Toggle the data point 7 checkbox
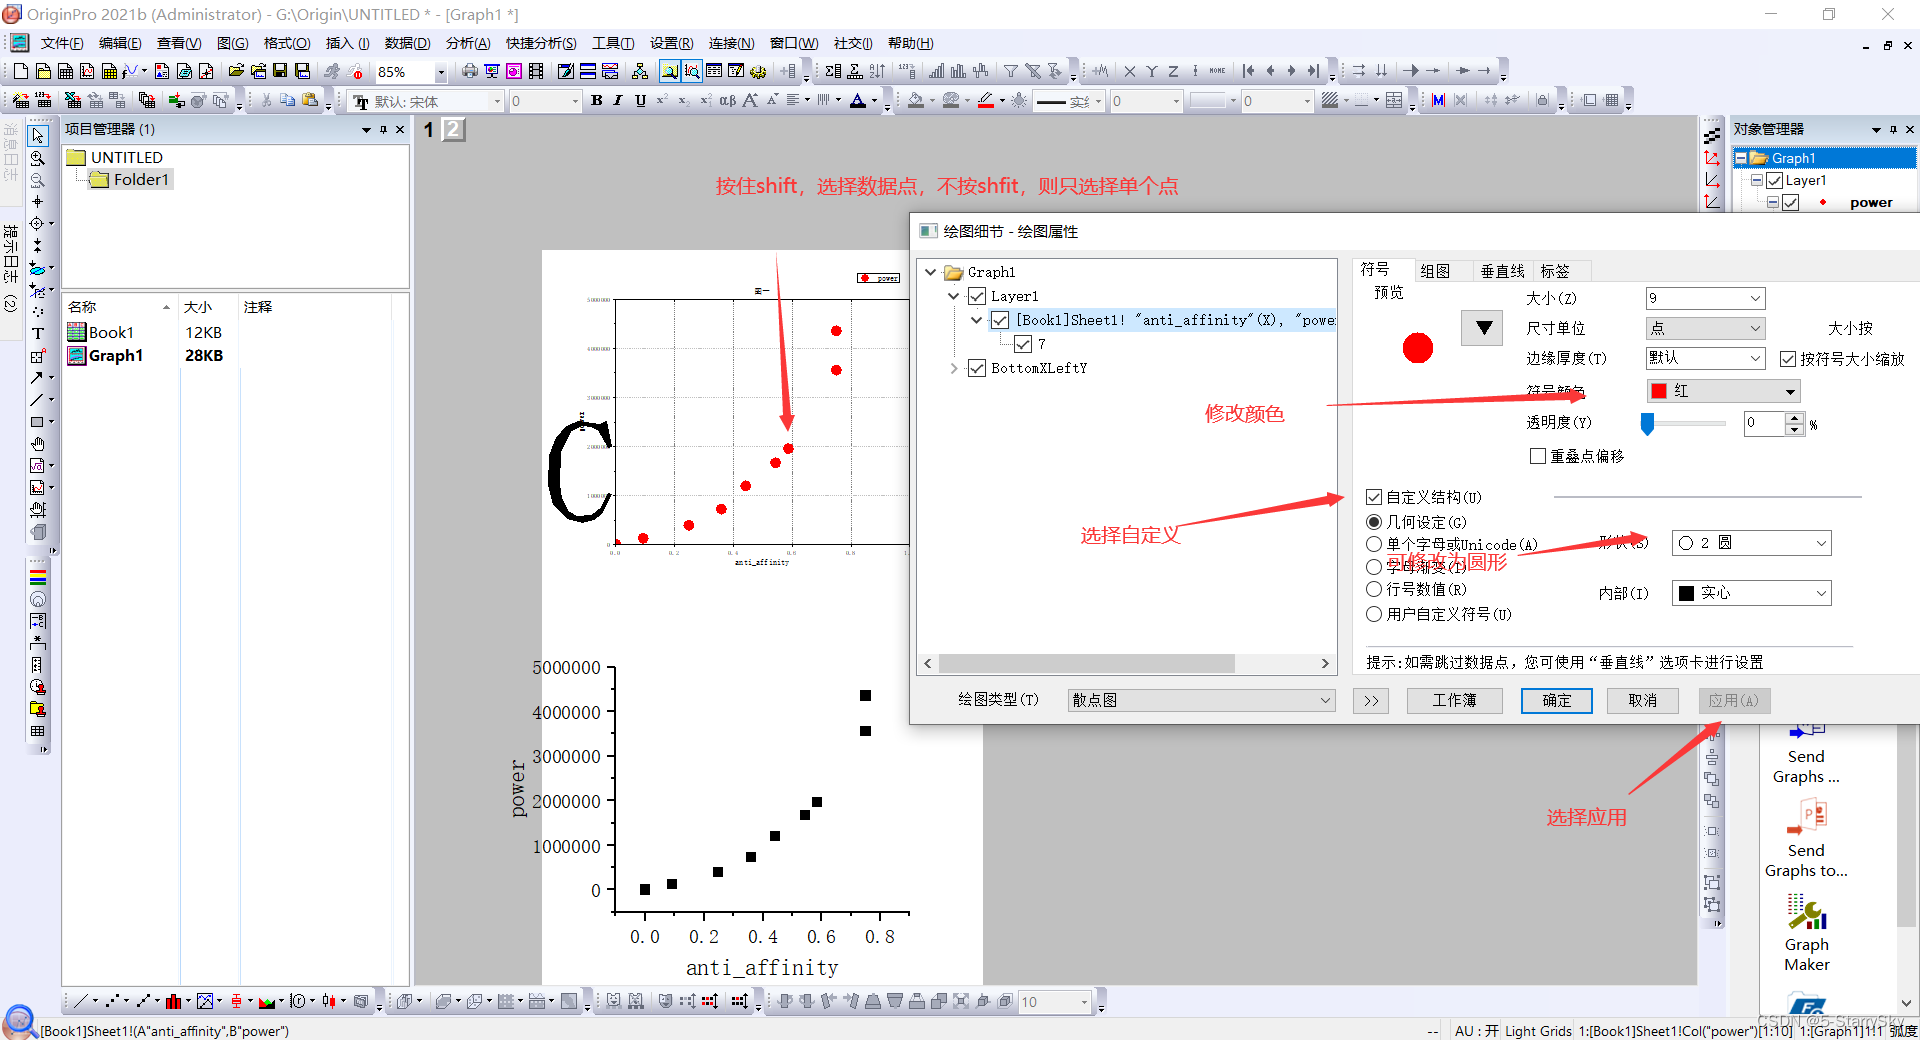The image size is (1920, 1040). pyautogui.click(x=1023, y=344)
